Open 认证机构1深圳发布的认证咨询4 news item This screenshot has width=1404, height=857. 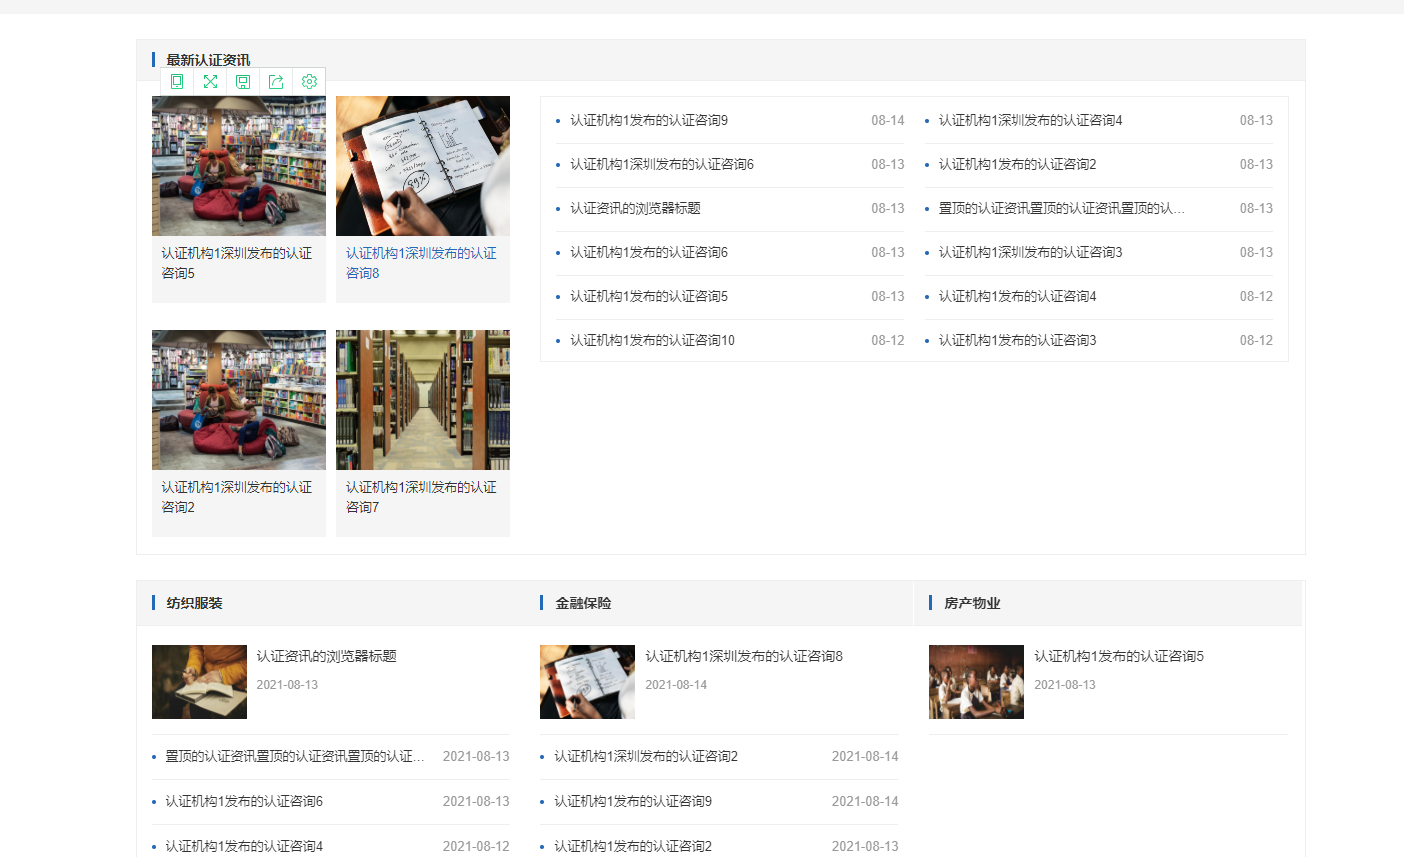point(1030,120)
